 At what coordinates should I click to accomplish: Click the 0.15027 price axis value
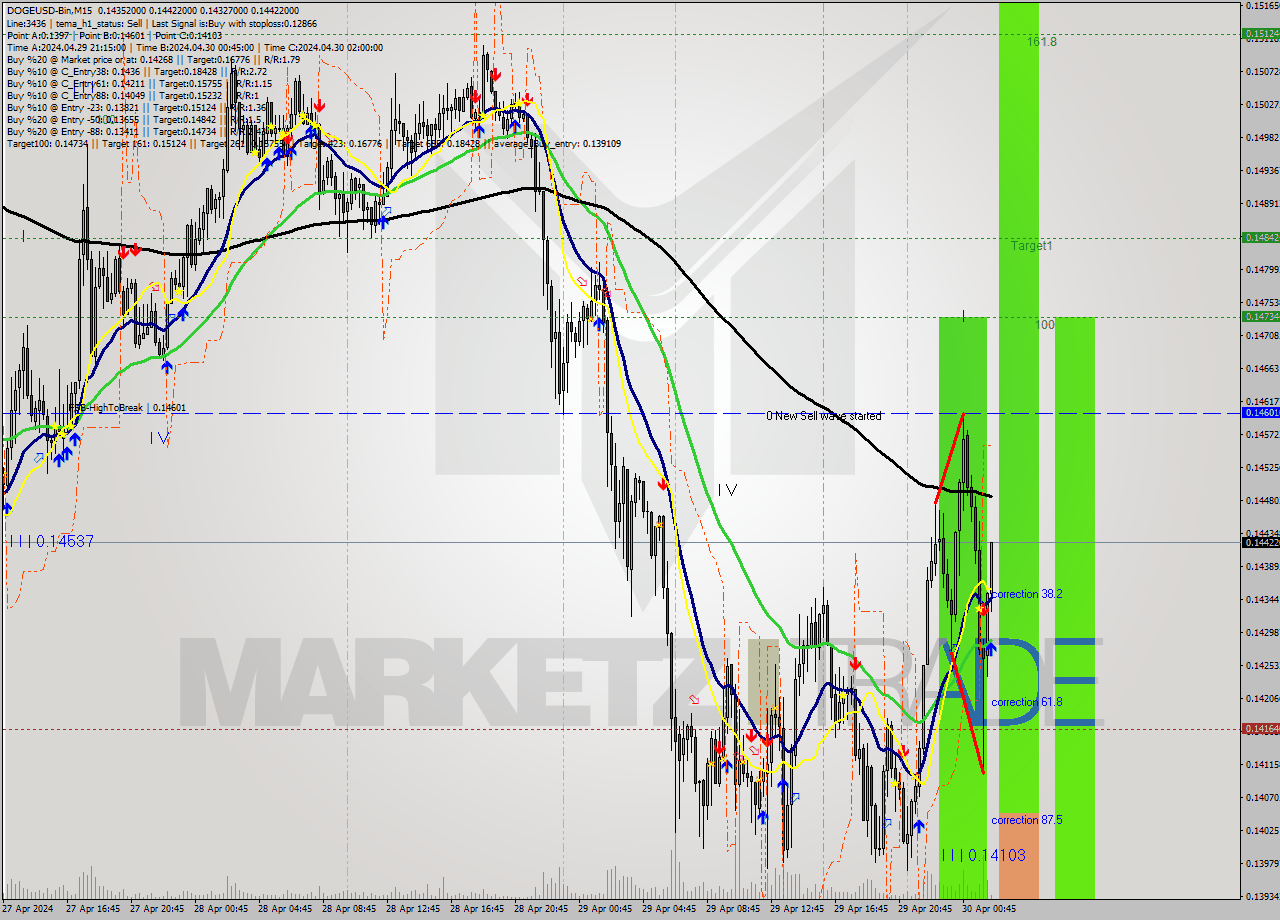coord(1263,104)
